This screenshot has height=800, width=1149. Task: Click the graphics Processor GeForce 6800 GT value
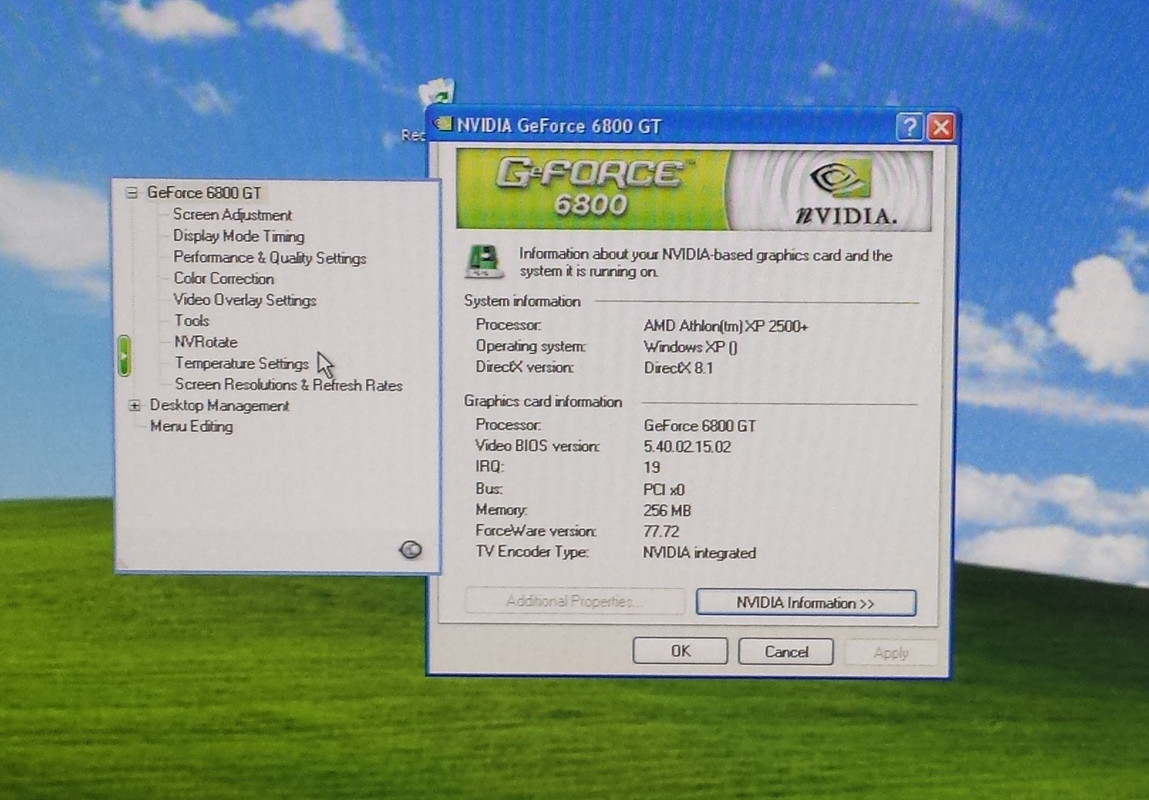pyautogui.click(x=699, y=426)
